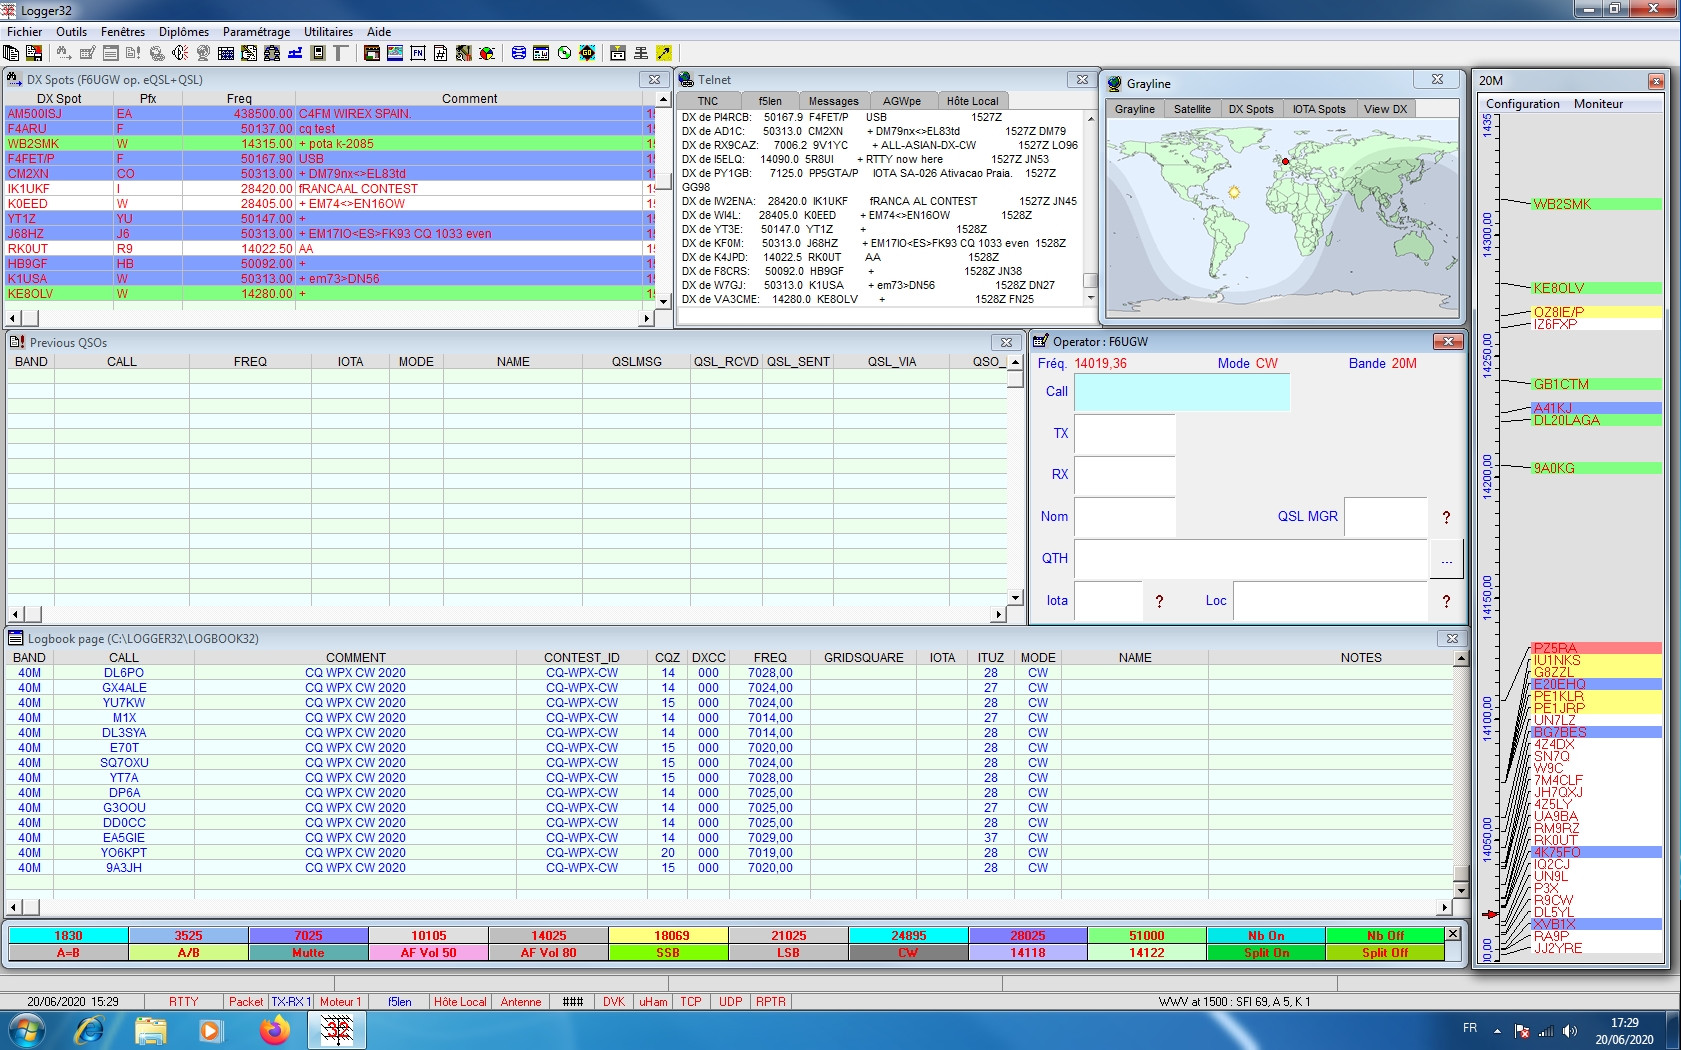Click the world map picture toolbar icon
Viewport: 1681px width, 1050px height.
click(395, 53)
